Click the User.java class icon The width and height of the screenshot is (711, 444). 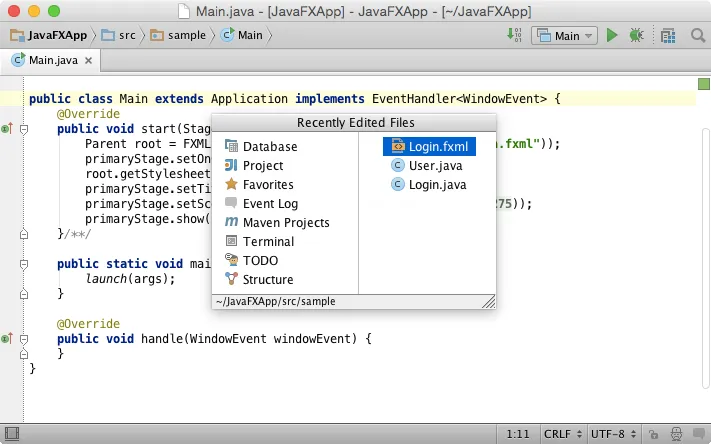pyautogui.click(x=398, y=166)
